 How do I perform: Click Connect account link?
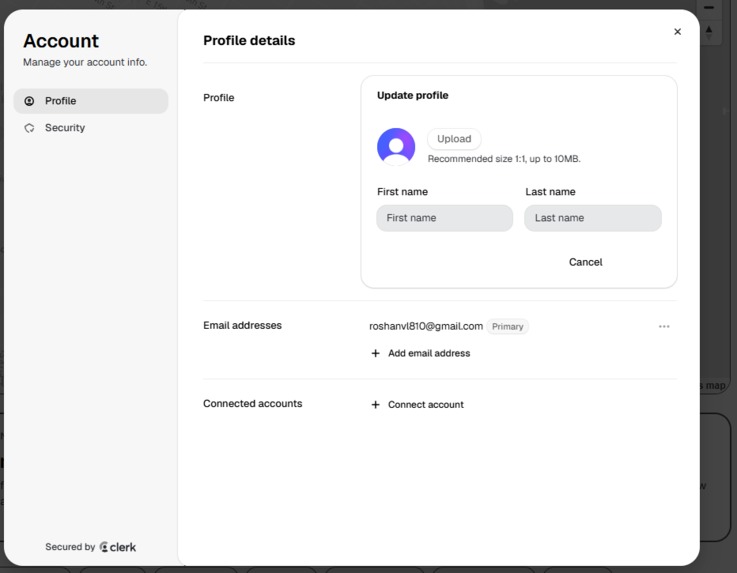point(425,404)
